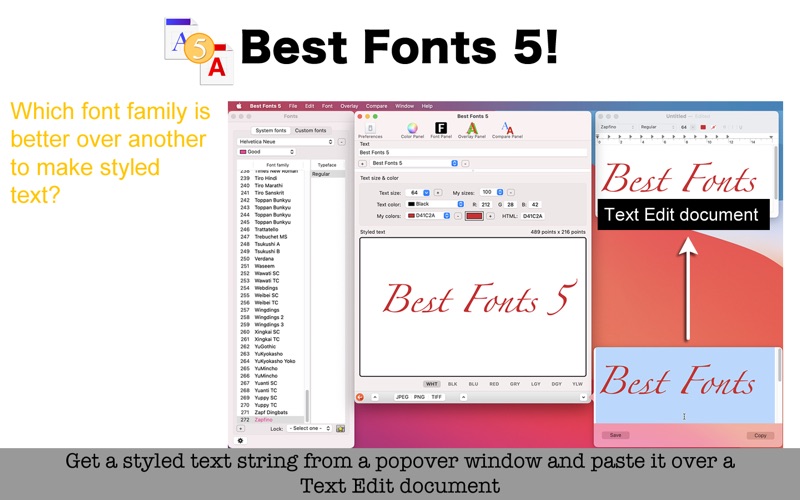Click the red color well swatch
Screen dimensions: 800x500
tap(474, 216)
